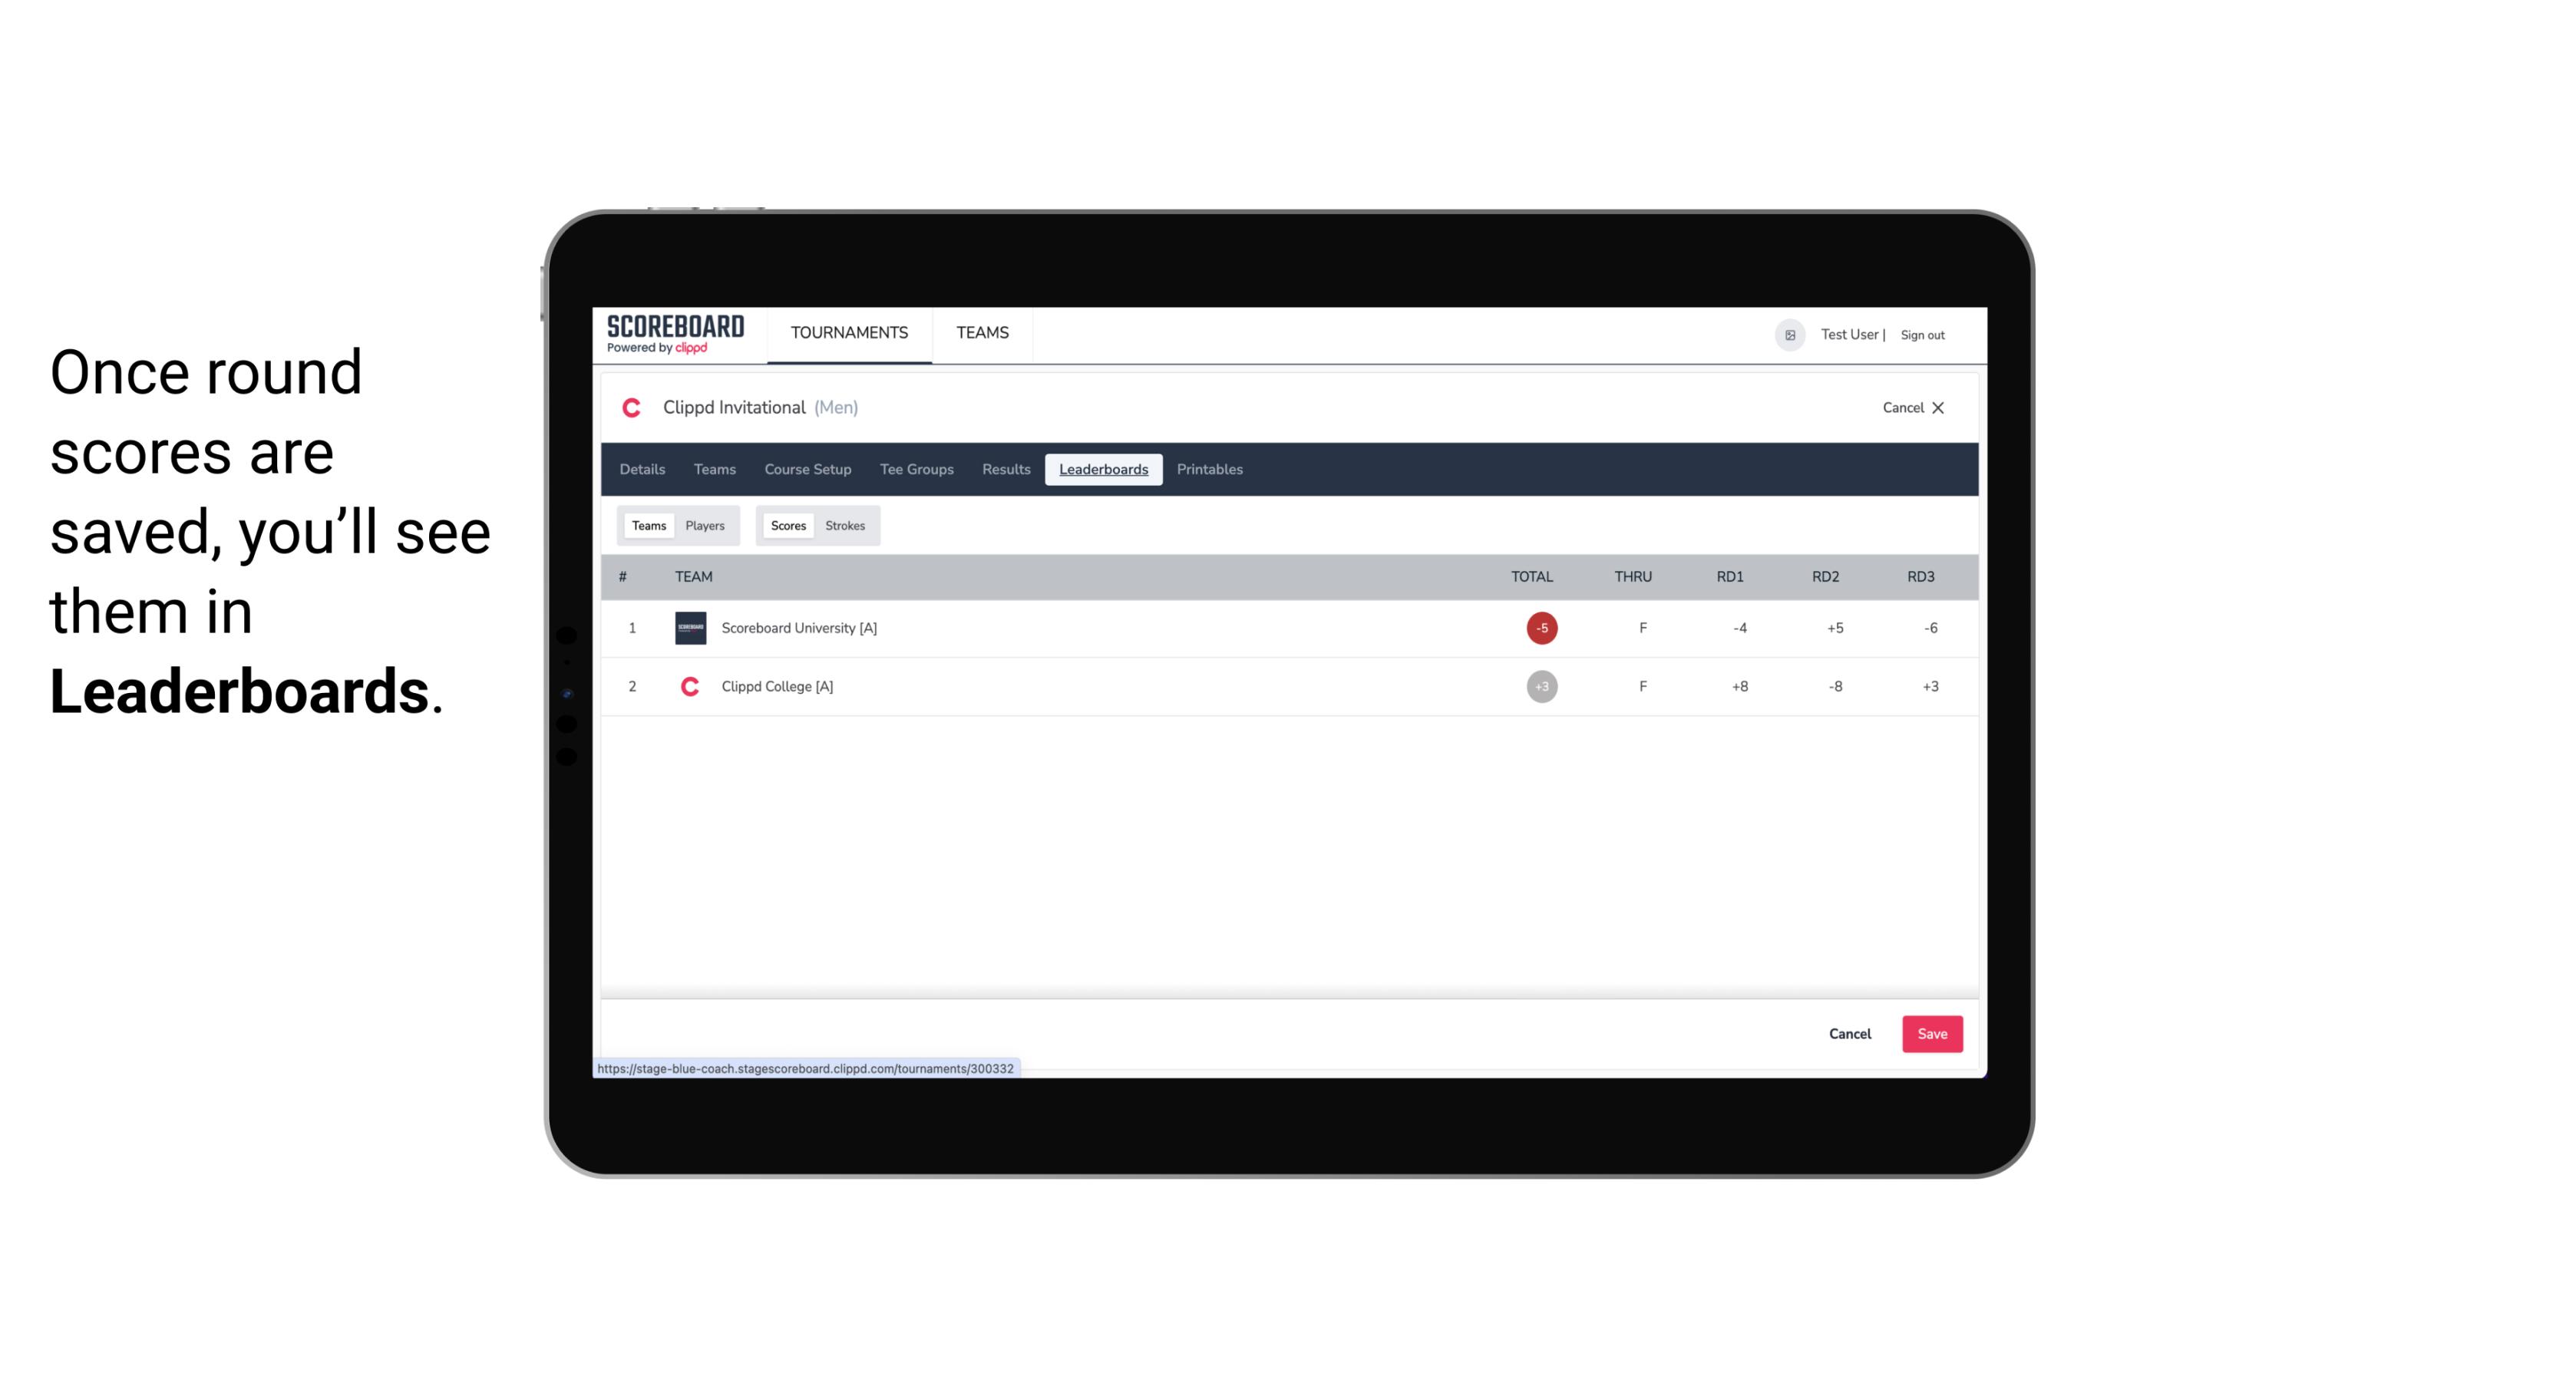The height and width of the screenshot is (1386, 2576).
Task: Click the Teams tab in tournament nav
Action: pyautogui.click(x=714, y=470)
